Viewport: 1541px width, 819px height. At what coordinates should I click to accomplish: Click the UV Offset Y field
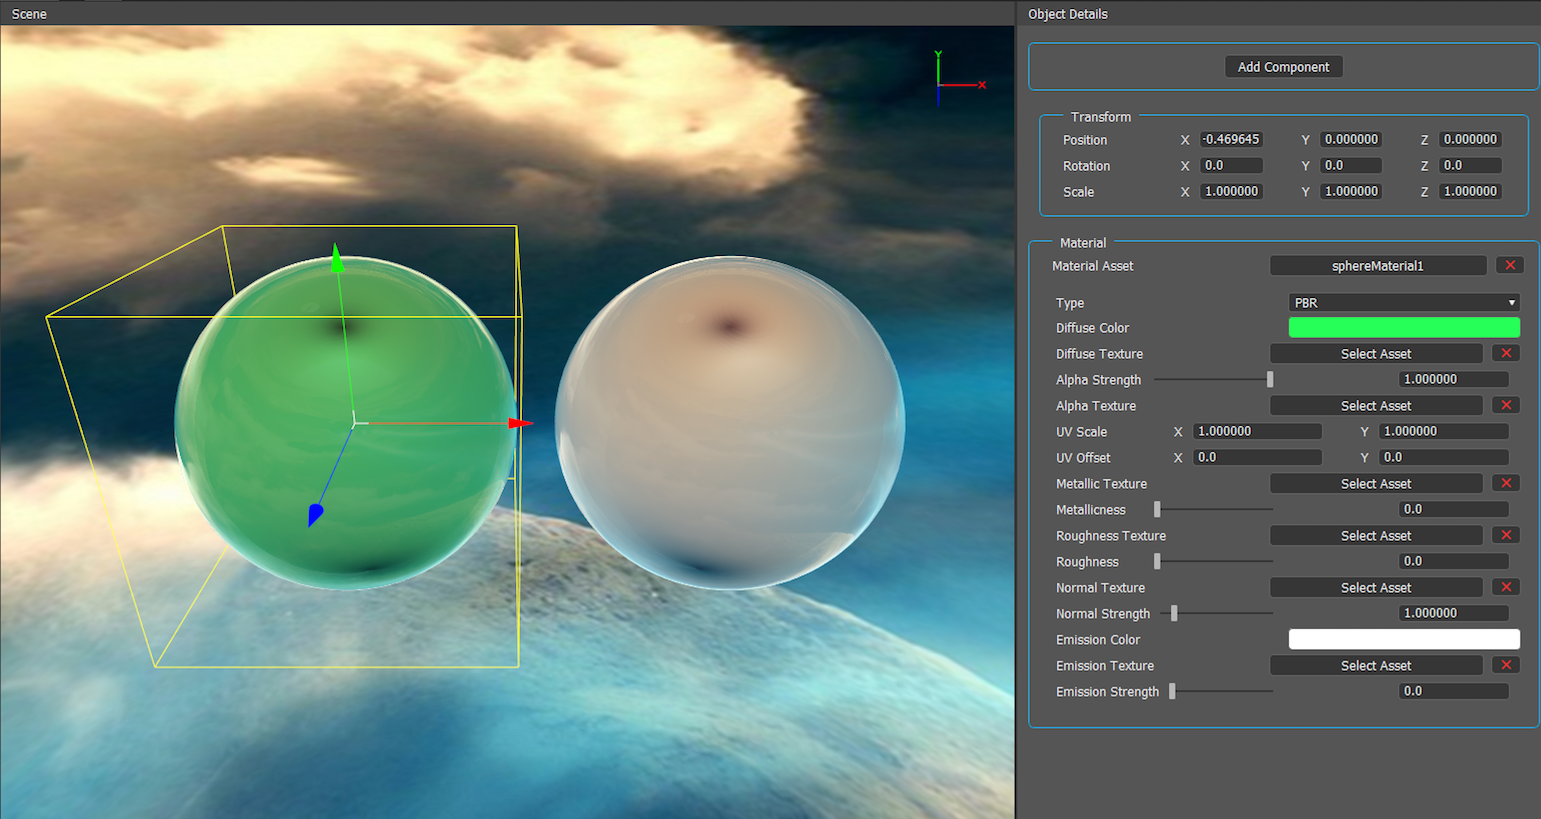(x=1443, y=457)
